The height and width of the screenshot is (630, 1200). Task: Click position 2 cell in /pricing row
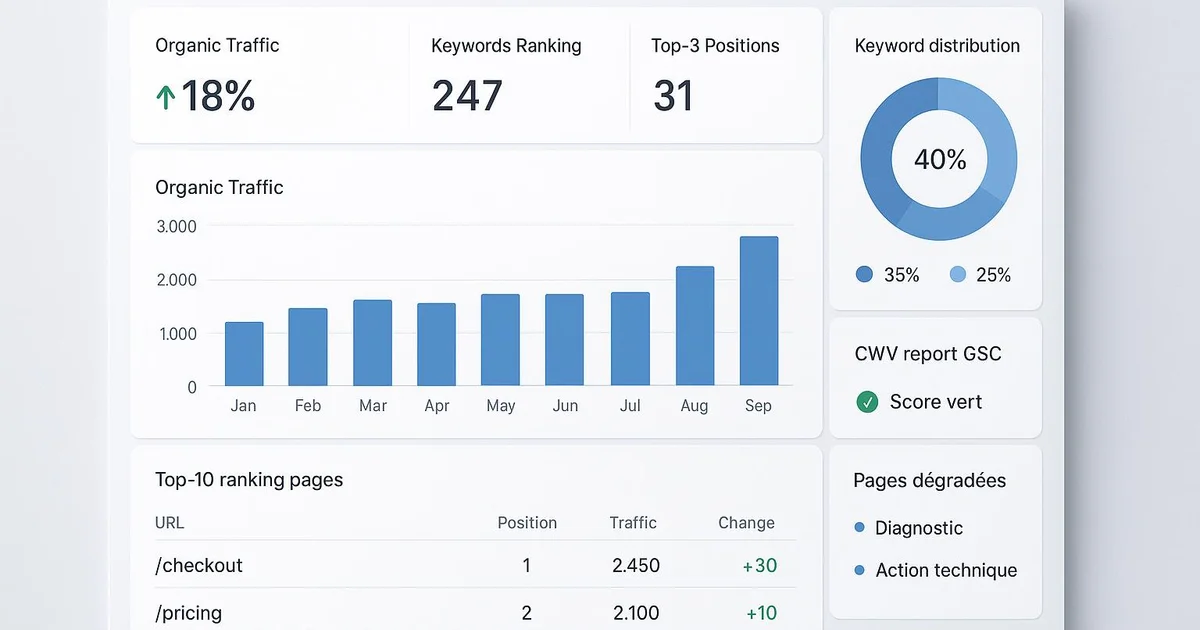[x=527, y=612]
